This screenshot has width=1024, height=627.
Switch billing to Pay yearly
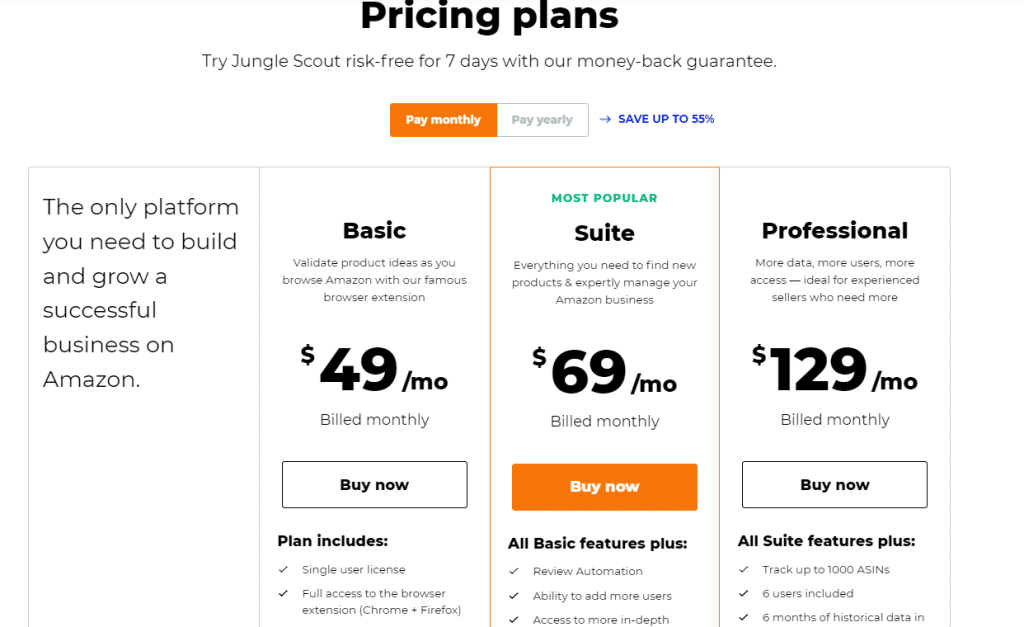(x=542, y=120)
